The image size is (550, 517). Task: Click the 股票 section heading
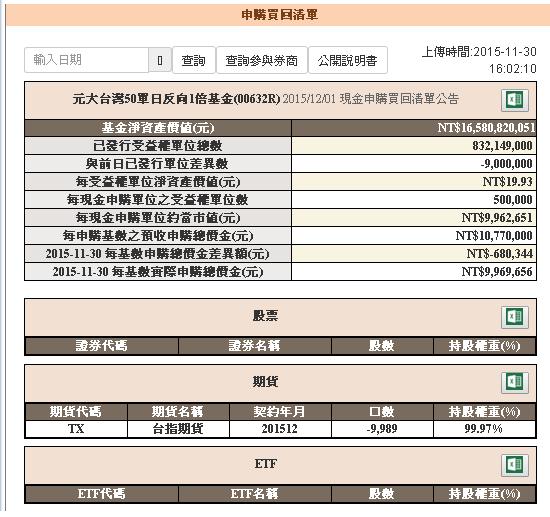[266, 316]
